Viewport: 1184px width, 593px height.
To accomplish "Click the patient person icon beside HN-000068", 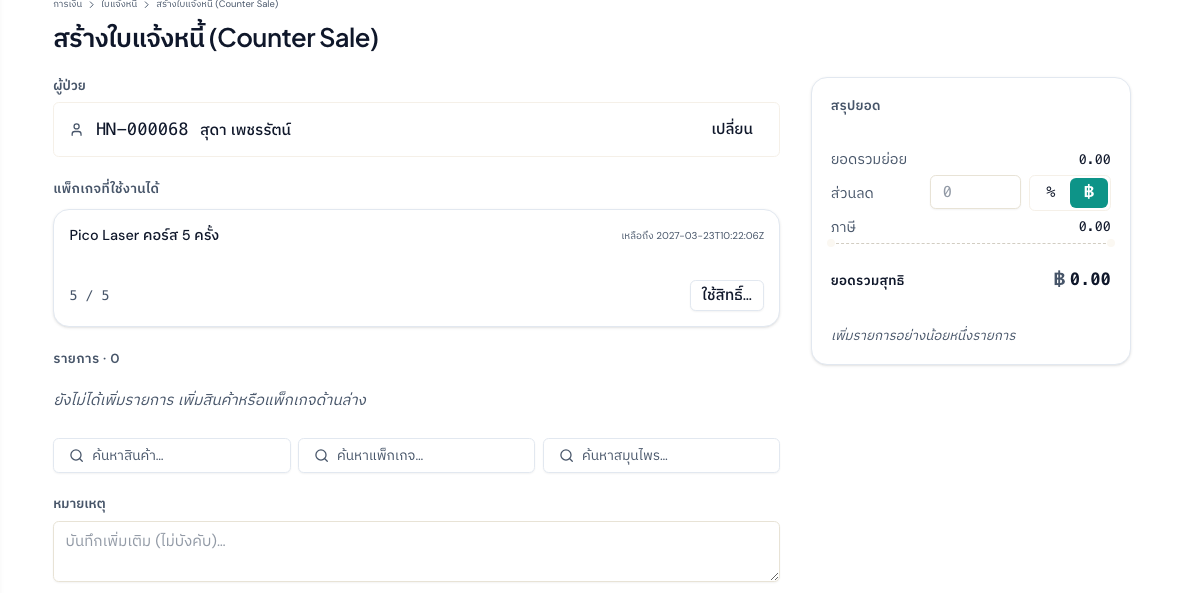I will pos(76,130).
